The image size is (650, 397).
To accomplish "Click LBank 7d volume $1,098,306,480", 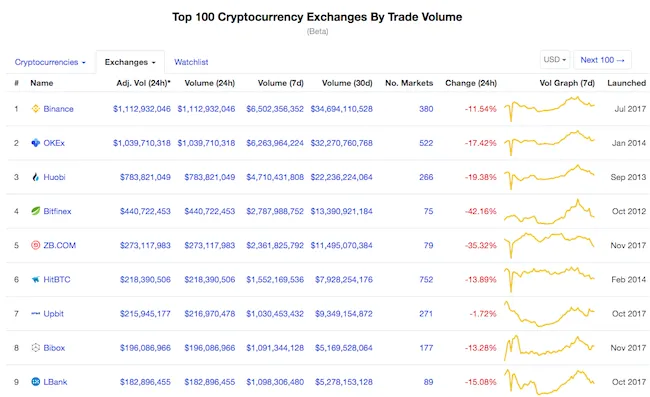I will point(275,382).
